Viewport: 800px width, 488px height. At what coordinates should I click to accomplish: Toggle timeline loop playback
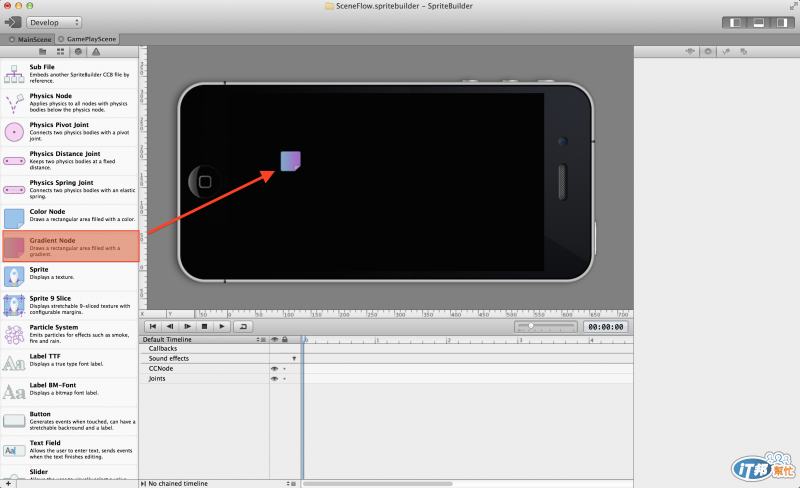point(243,326)
